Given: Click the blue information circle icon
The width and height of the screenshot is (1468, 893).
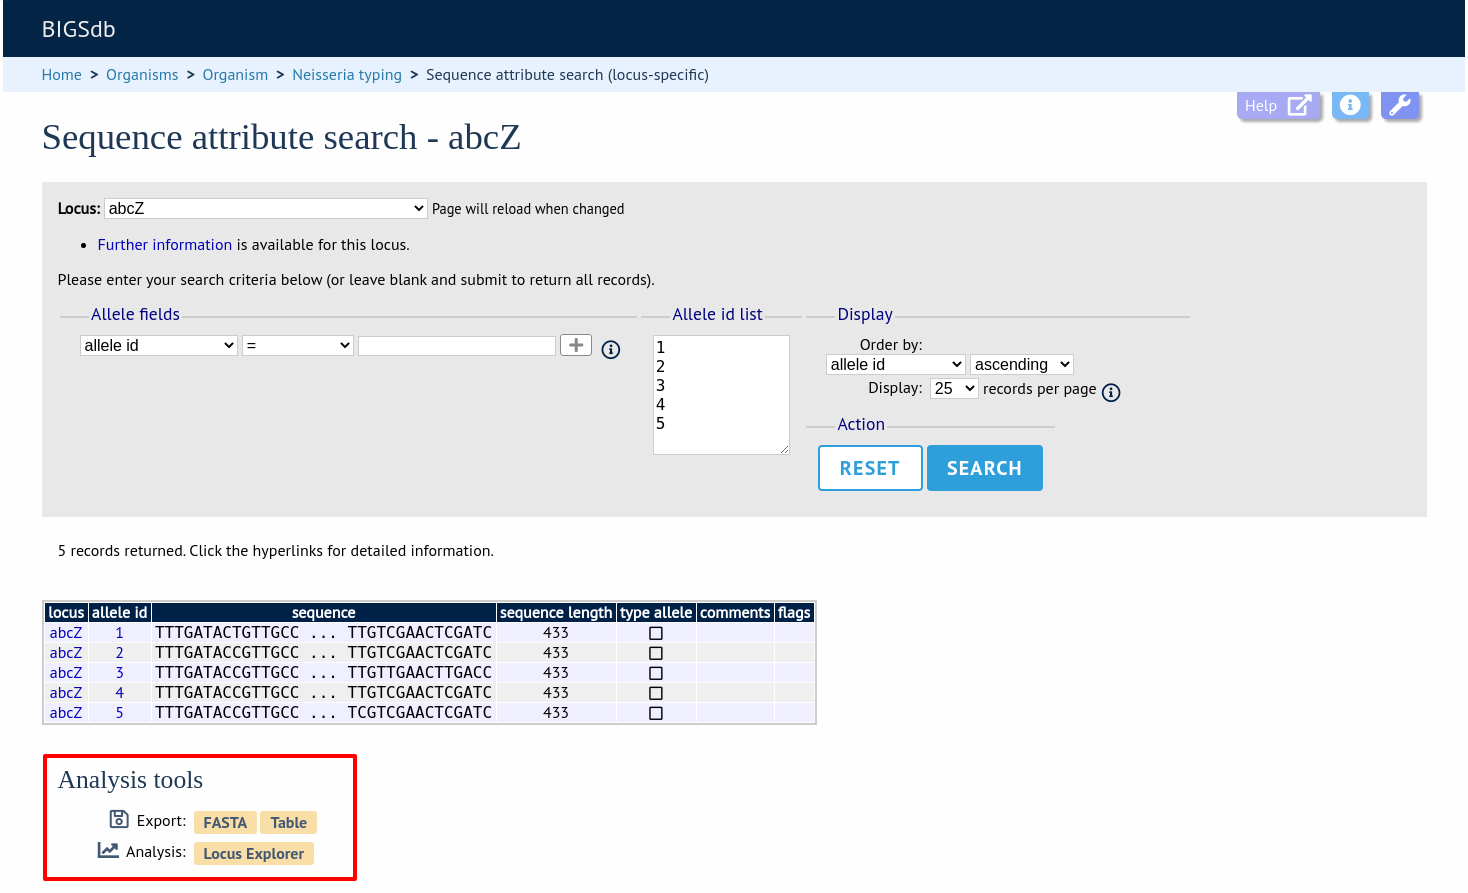Looking at the screenshot, I should (x=1350, y=105).
